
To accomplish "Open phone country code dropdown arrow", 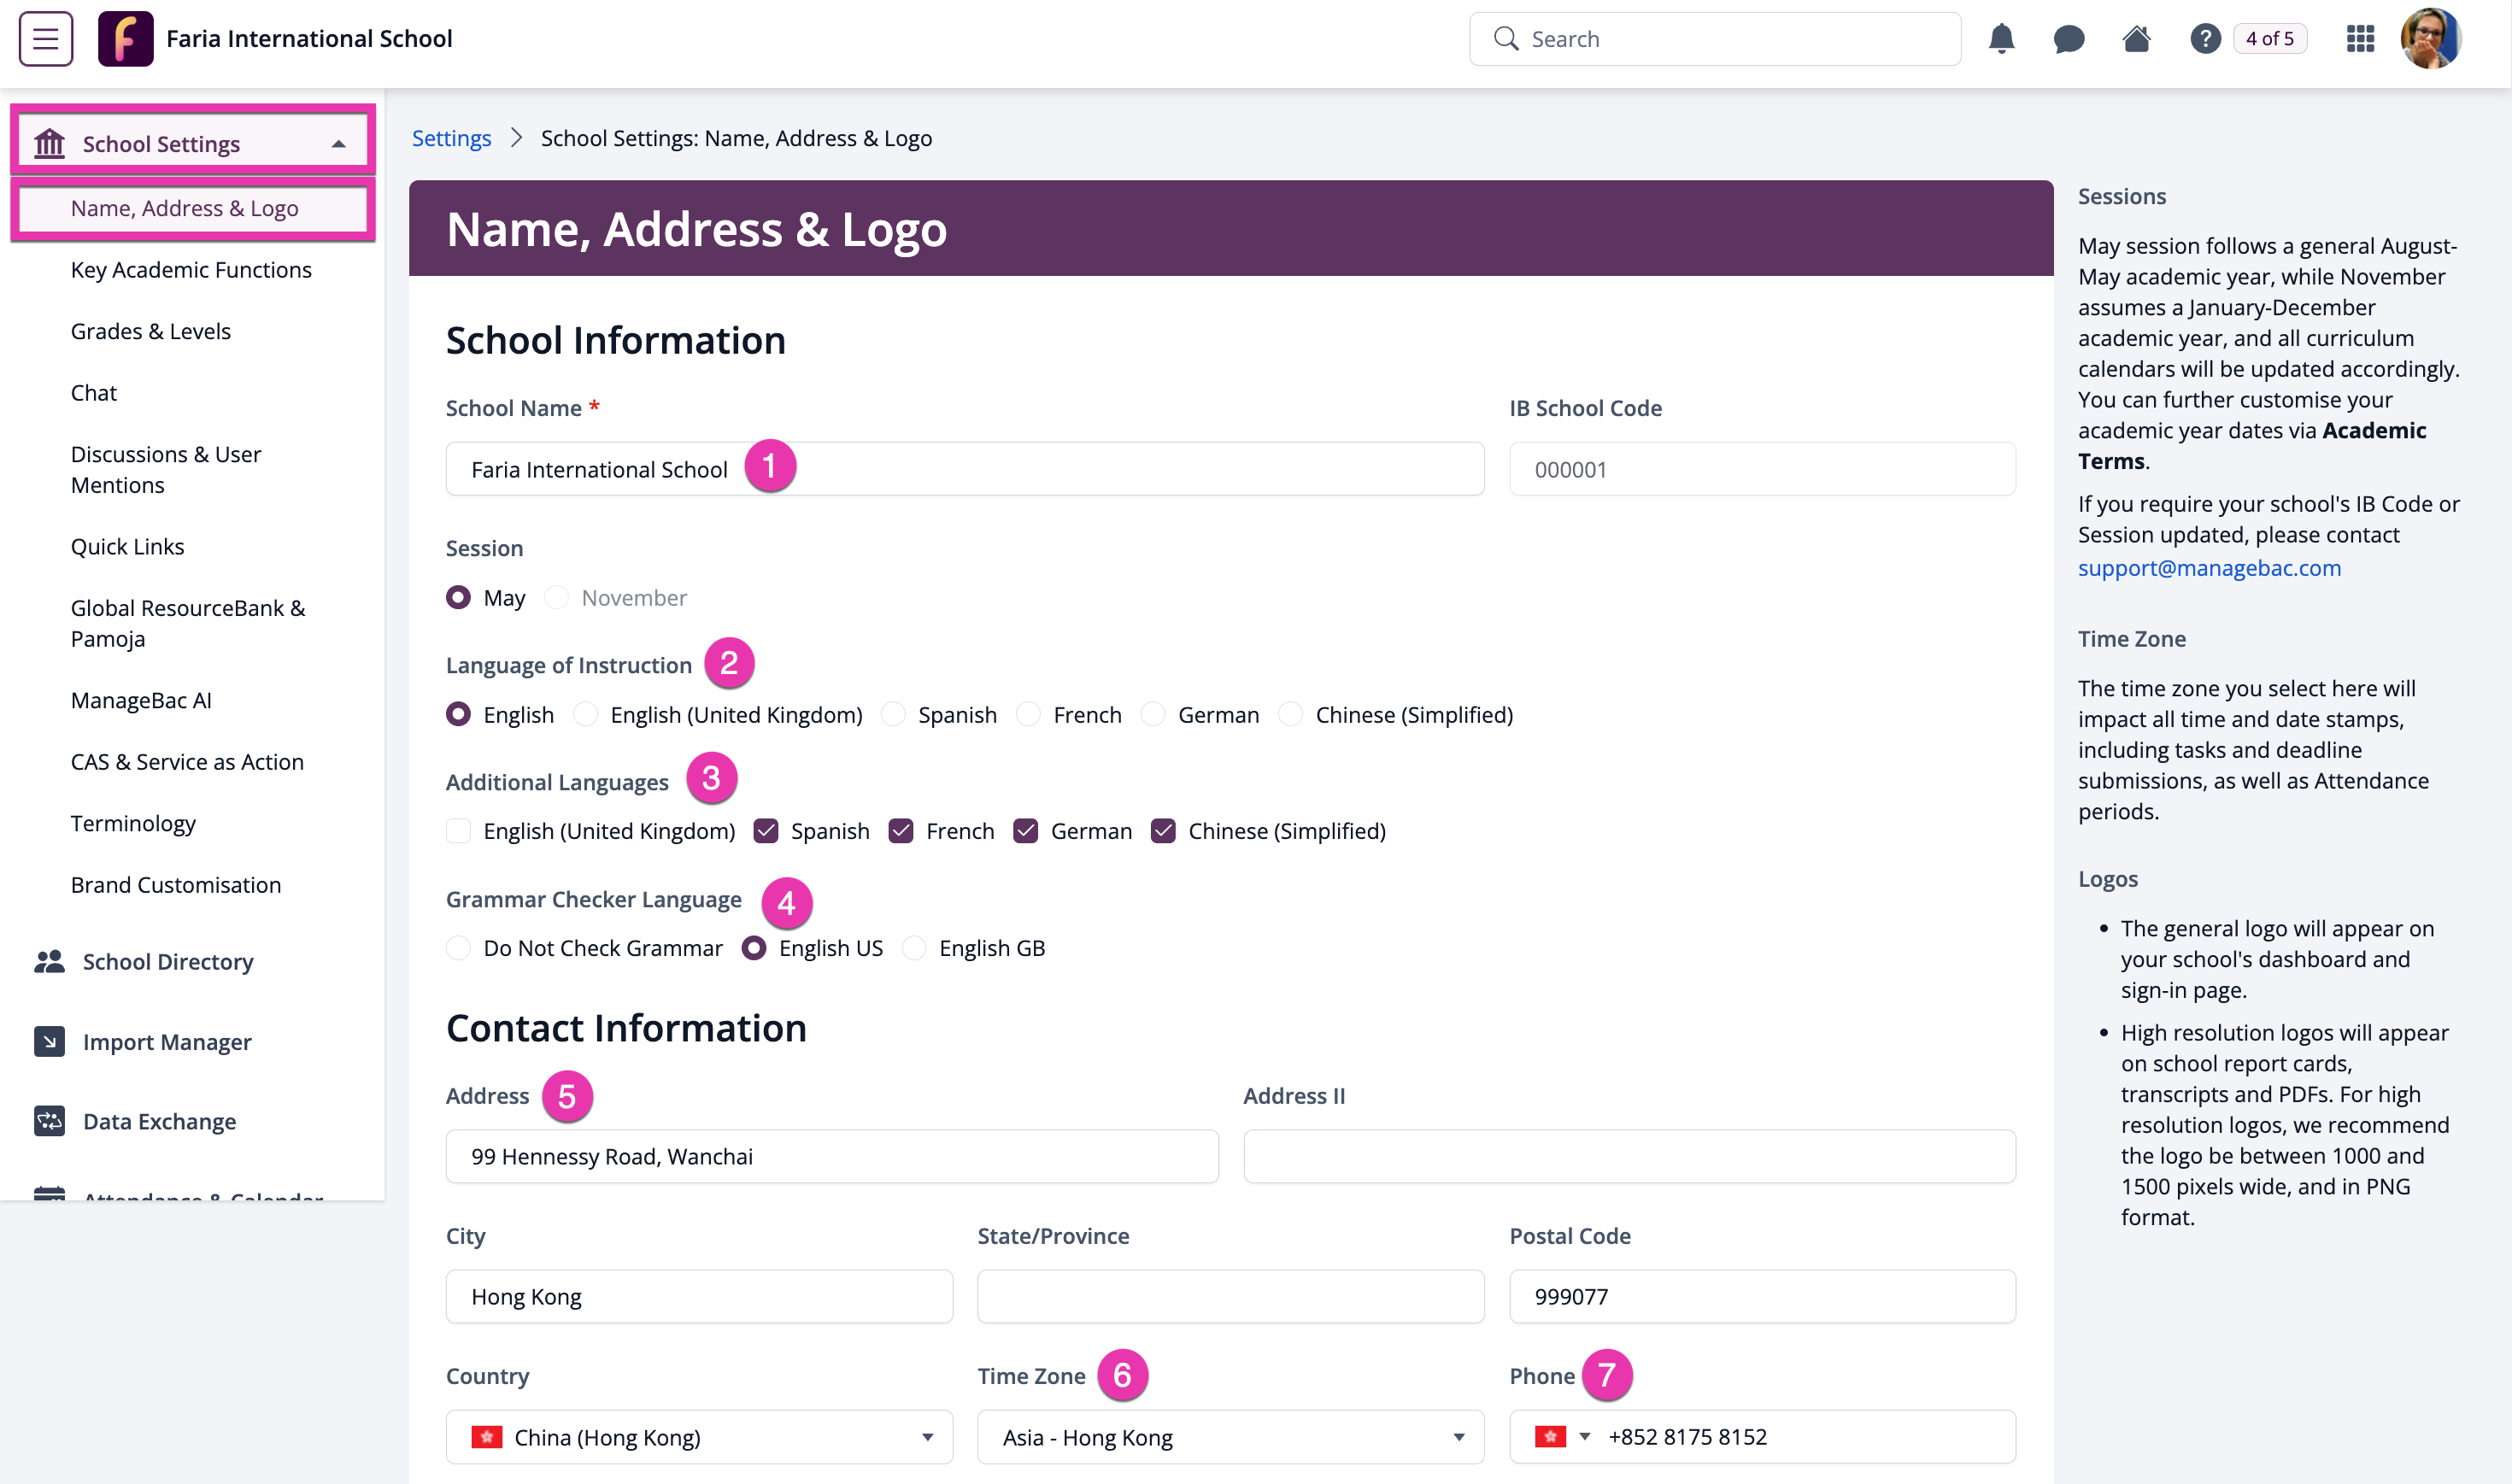I will [1585, 1437].
